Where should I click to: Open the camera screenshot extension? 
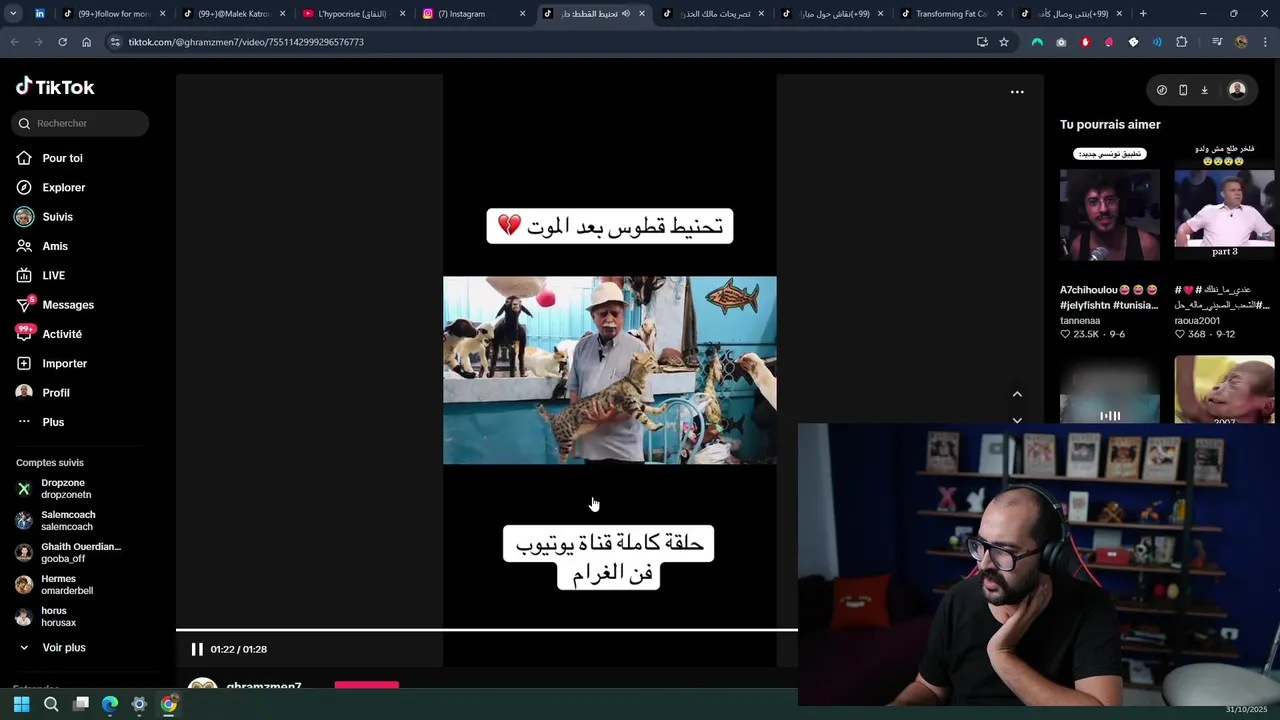click(x=1061, y=42)
